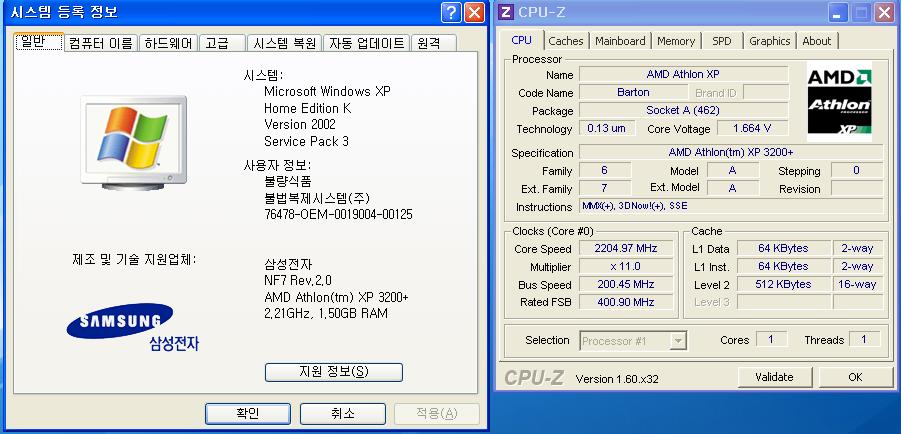
Task: Click the Specification field AMD Athlon(tm) XP 3200+
Action: pyautogui.click(x=731, y=152)
